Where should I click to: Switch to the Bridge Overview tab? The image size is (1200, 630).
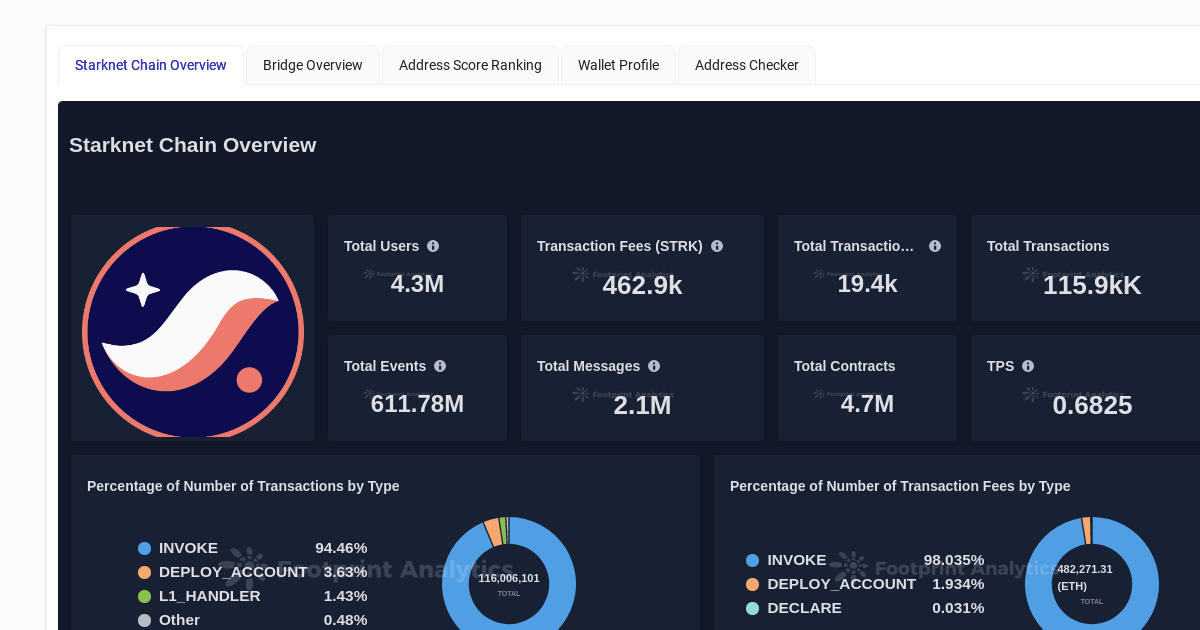coord(312,64)
